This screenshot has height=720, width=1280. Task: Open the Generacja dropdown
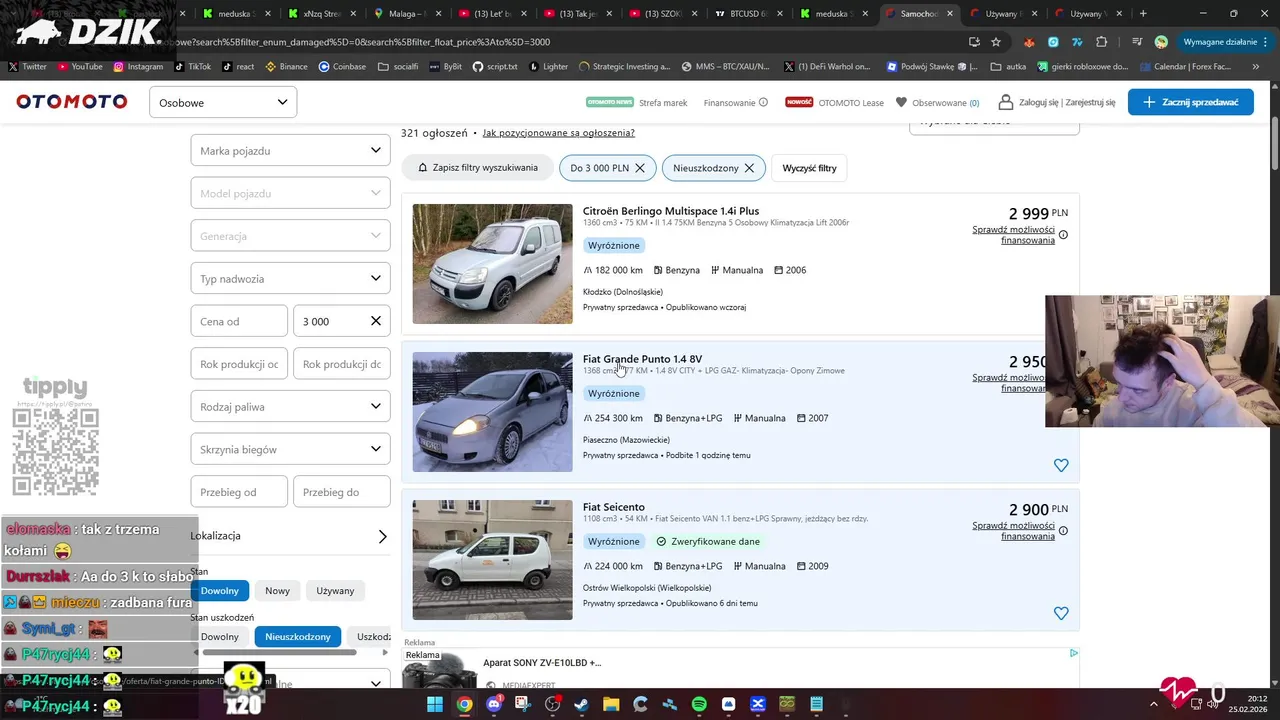pos(290,236)
